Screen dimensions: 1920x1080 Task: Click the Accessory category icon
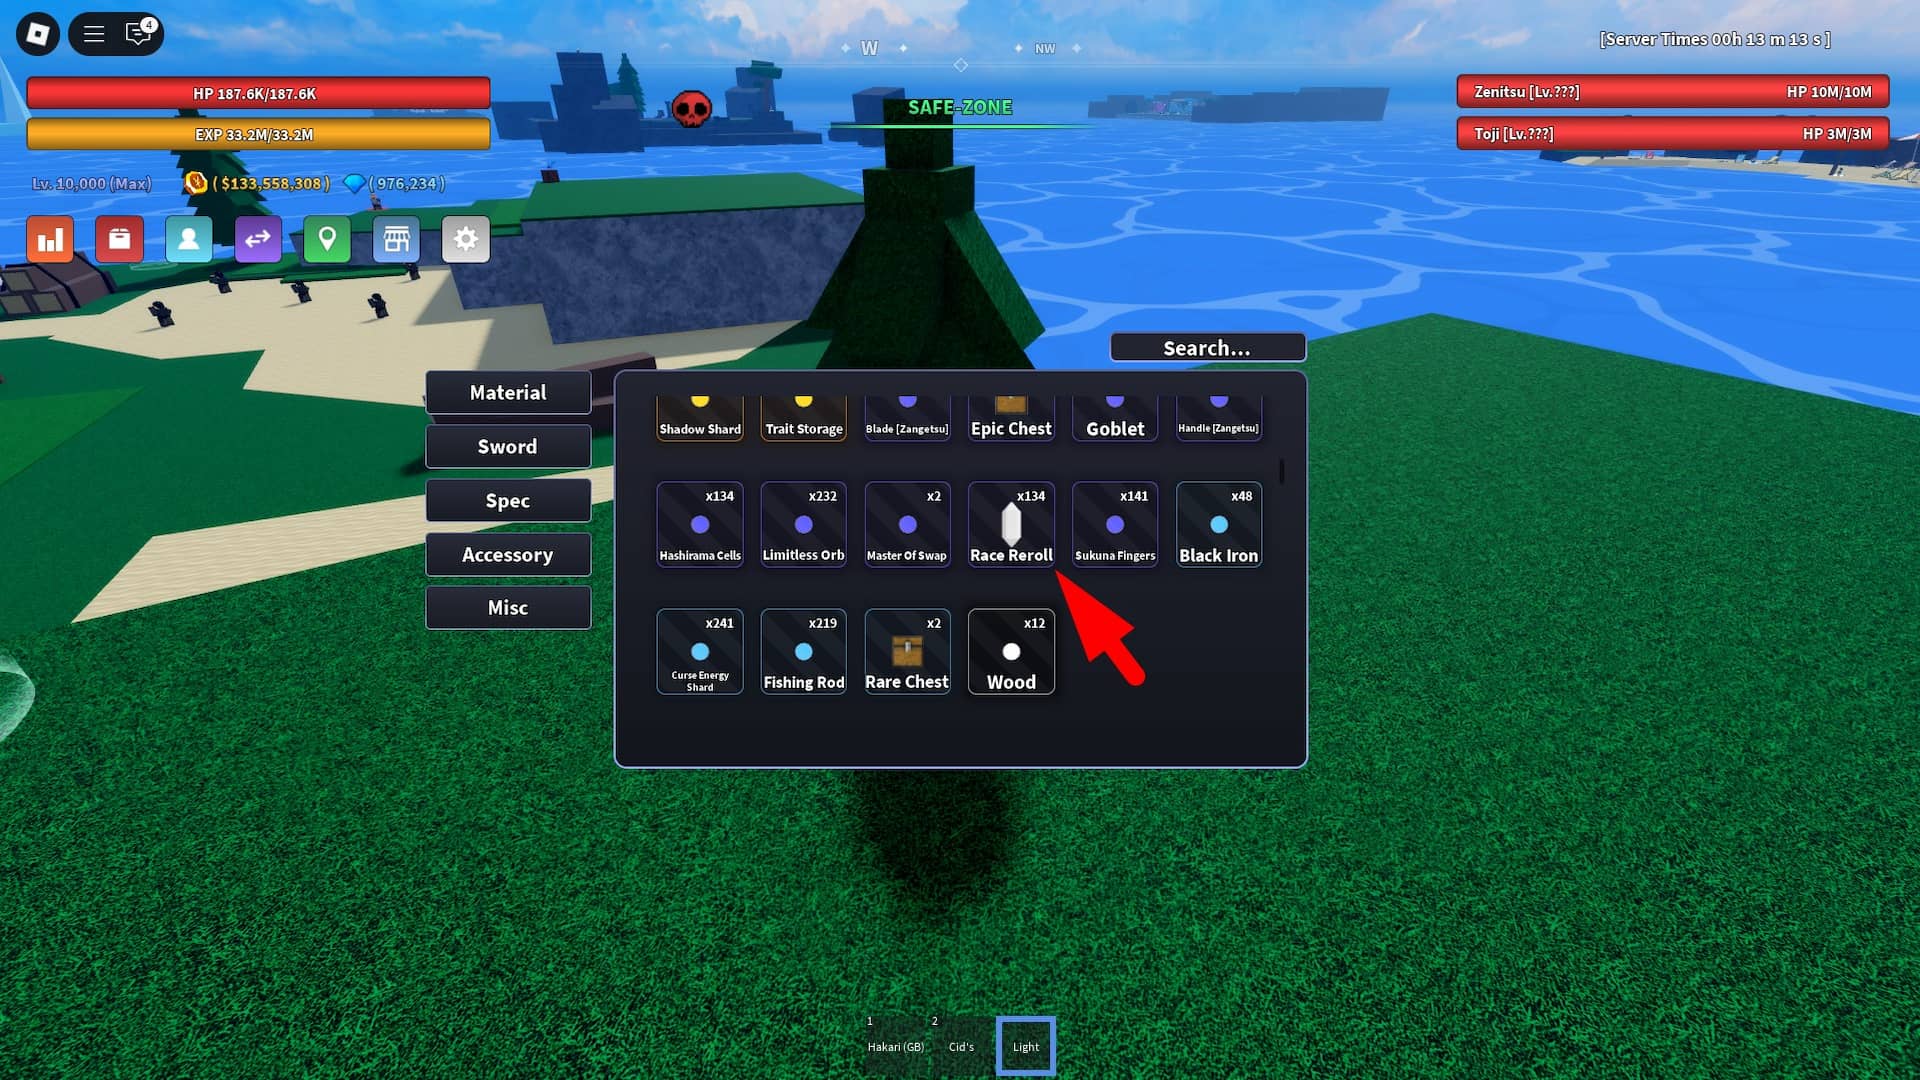click(508, 554)
